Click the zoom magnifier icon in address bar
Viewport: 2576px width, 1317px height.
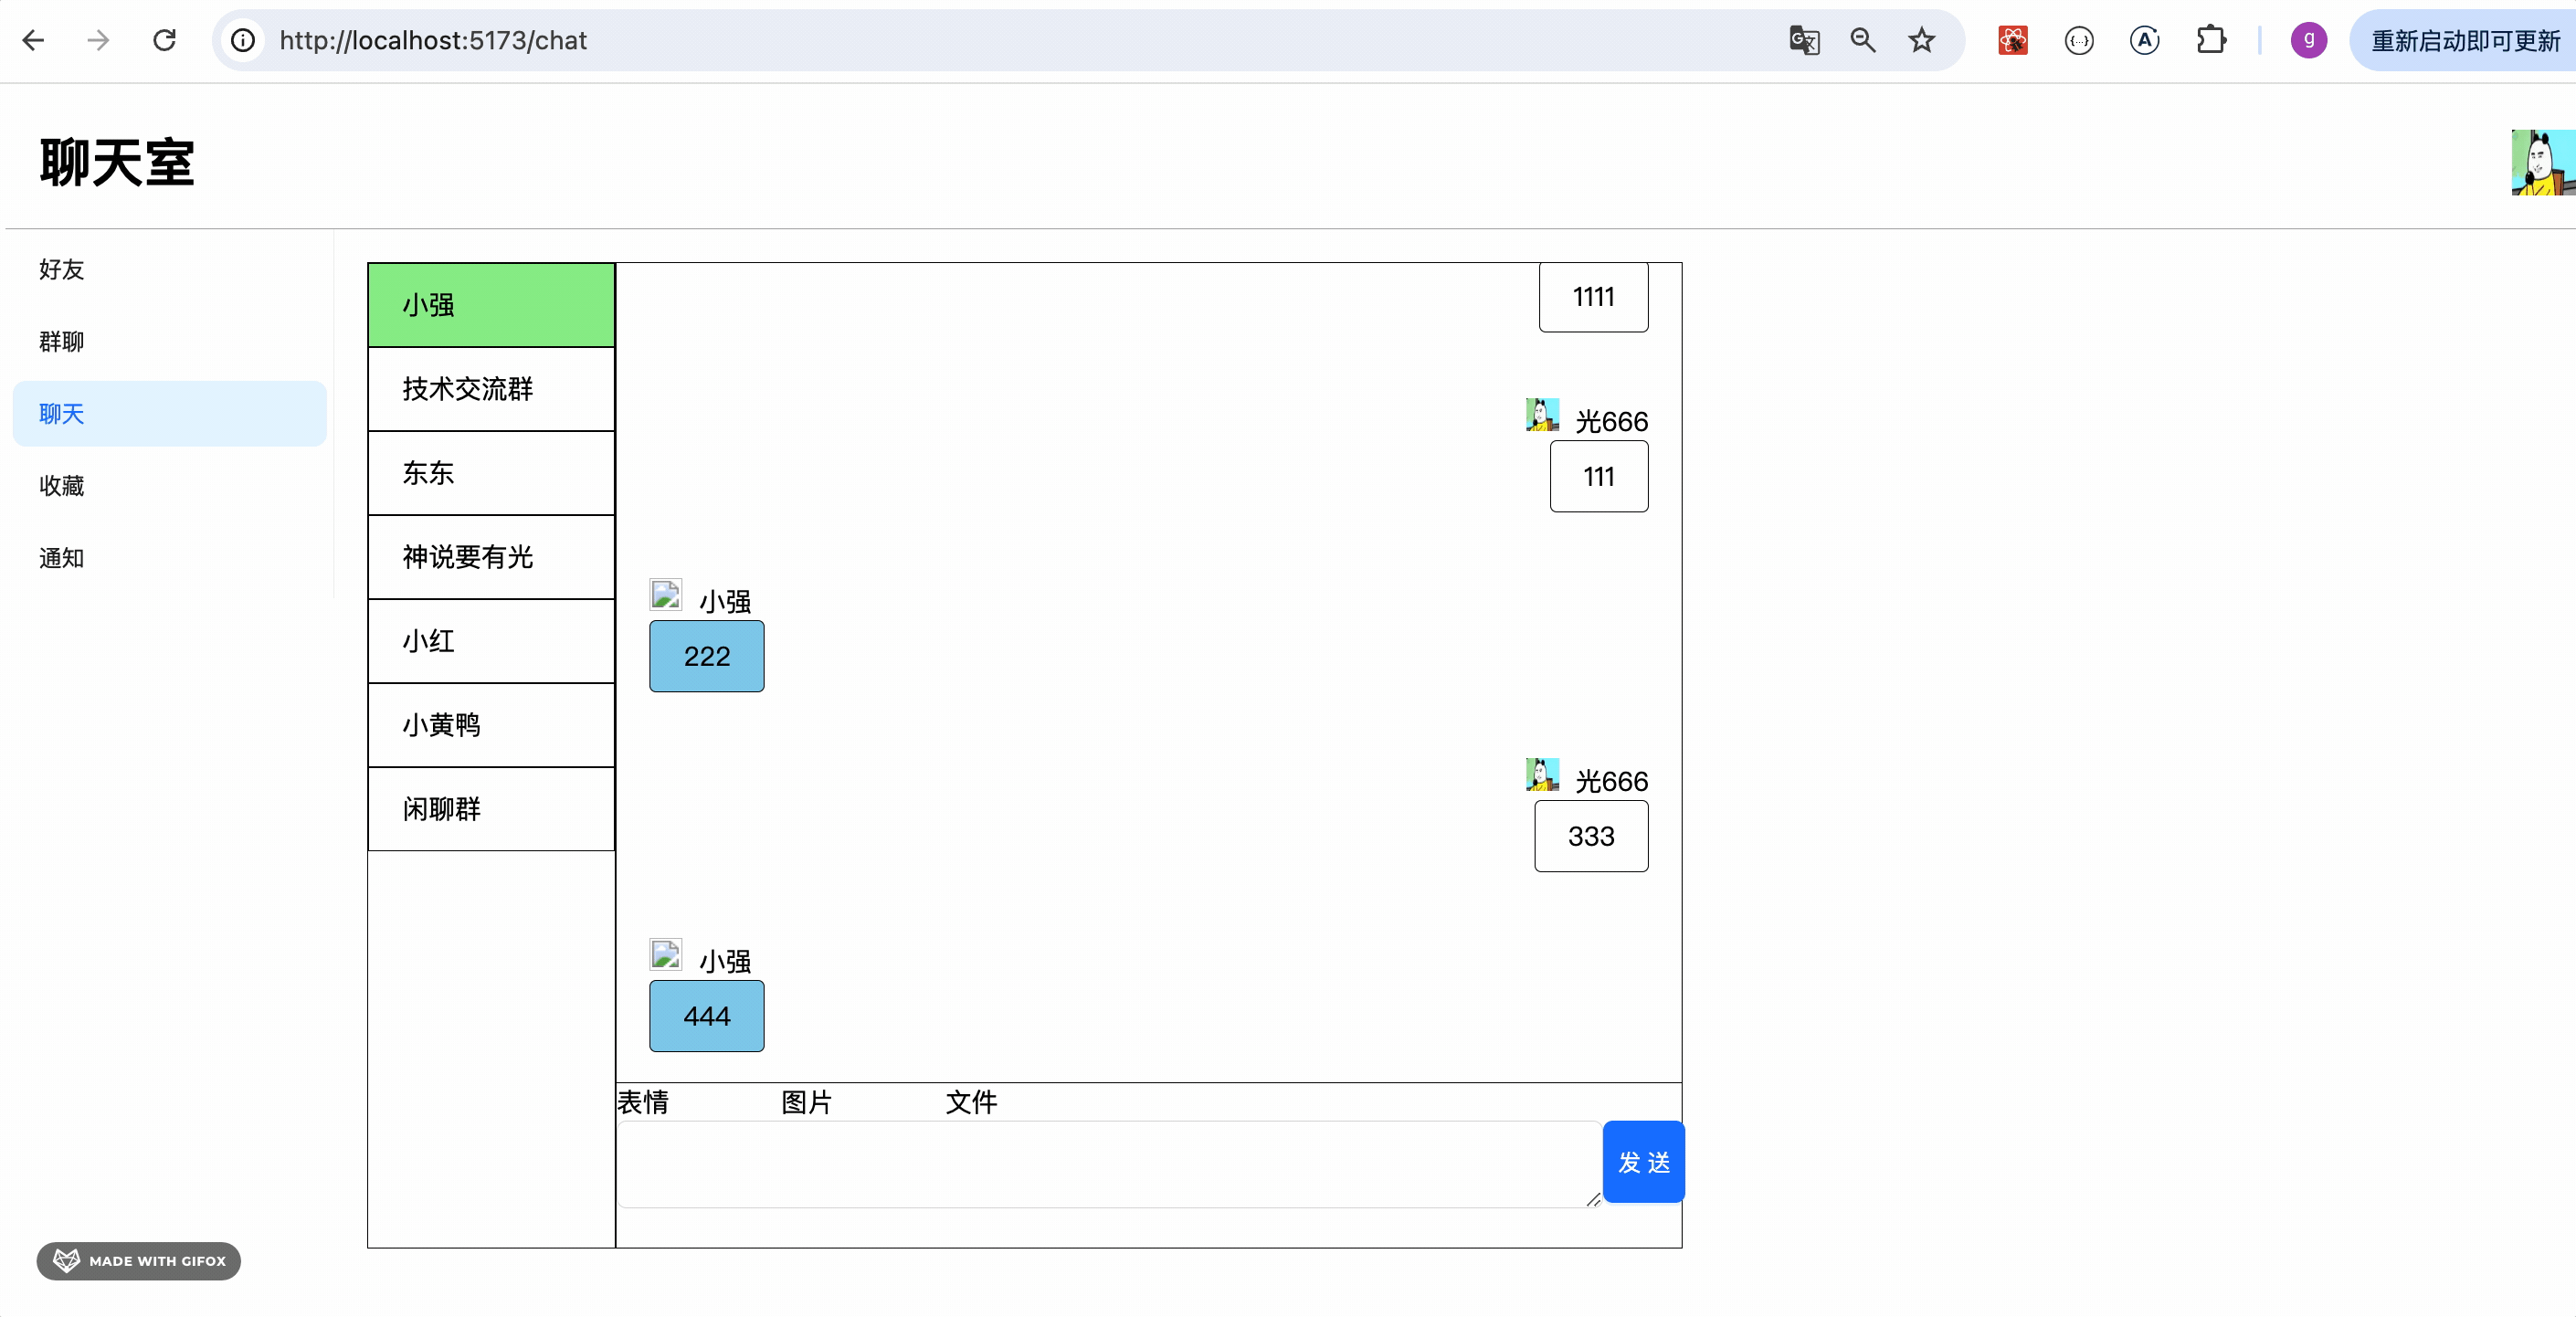[x=1862, y=40]
